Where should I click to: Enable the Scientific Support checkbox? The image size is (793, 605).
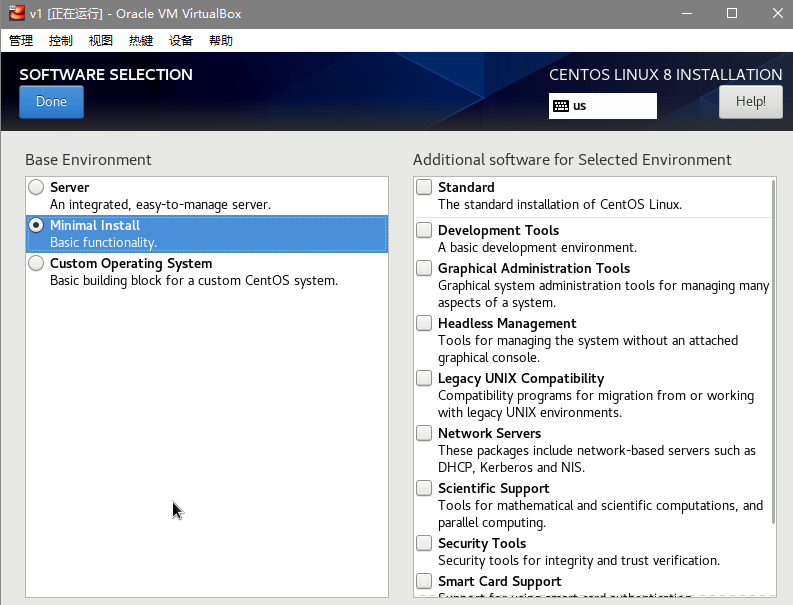[x=424, y=488]
